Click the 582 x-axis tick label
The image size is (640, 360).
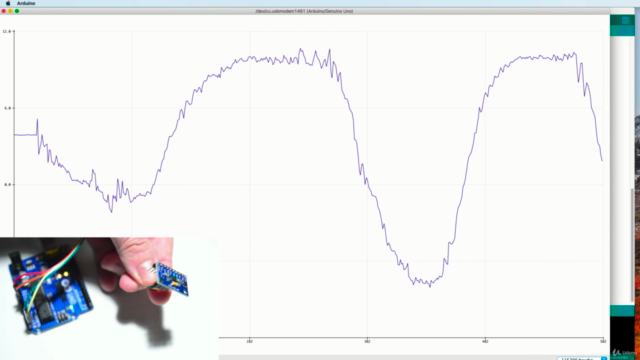pyautogui.click(x=603, y=341)
